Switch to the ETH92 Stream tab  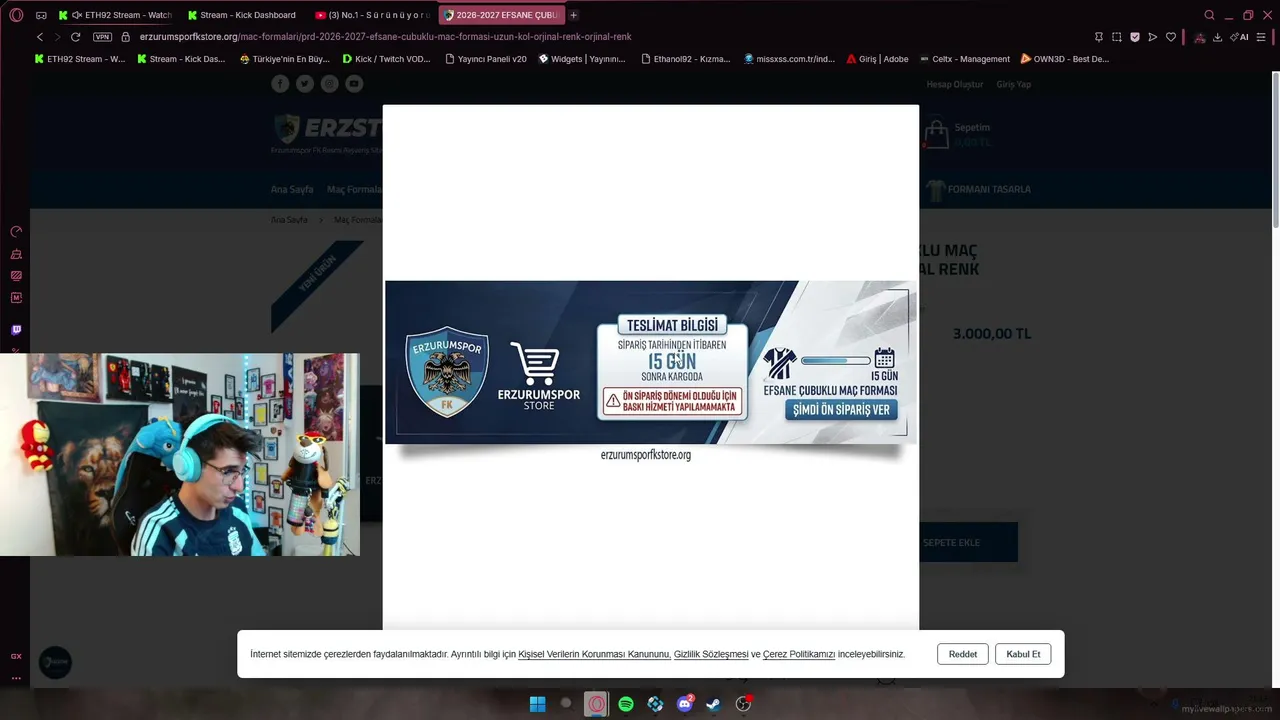115,15
